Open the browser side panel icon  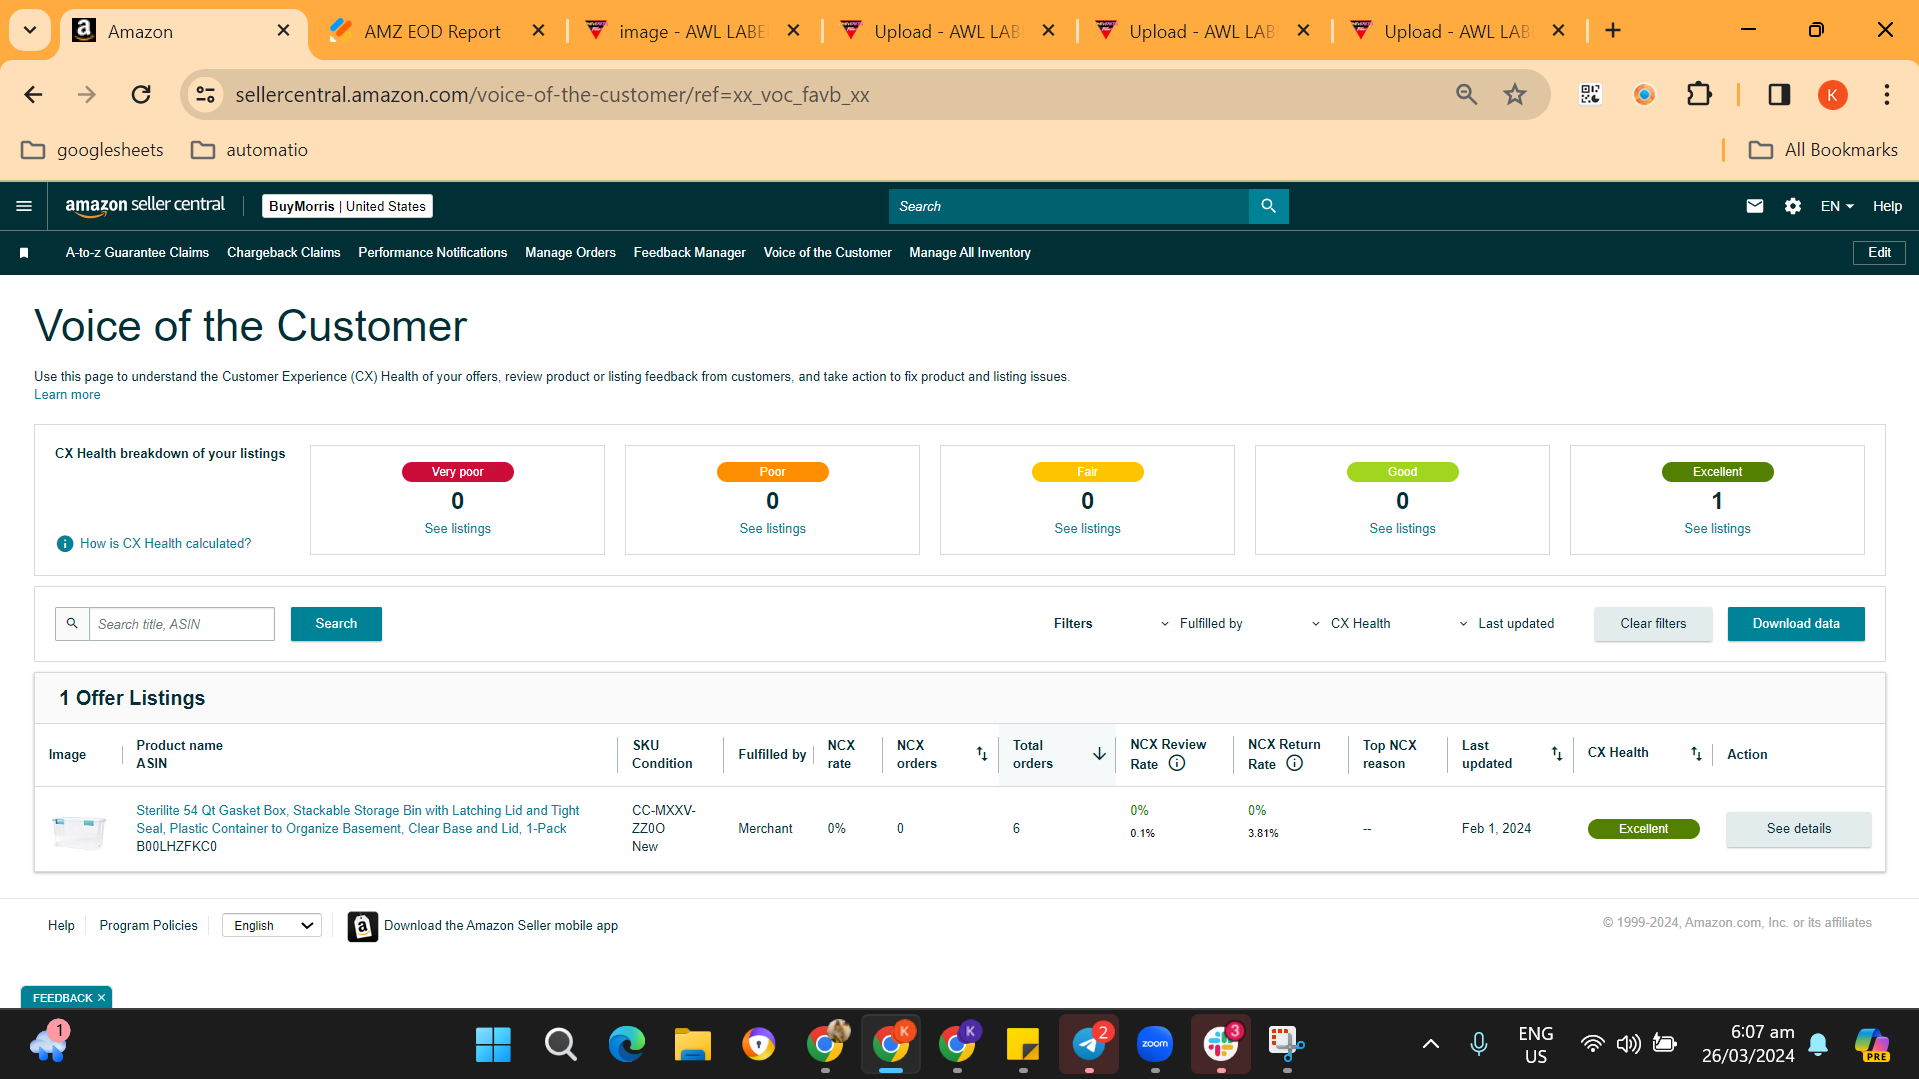coord(1778,94)
